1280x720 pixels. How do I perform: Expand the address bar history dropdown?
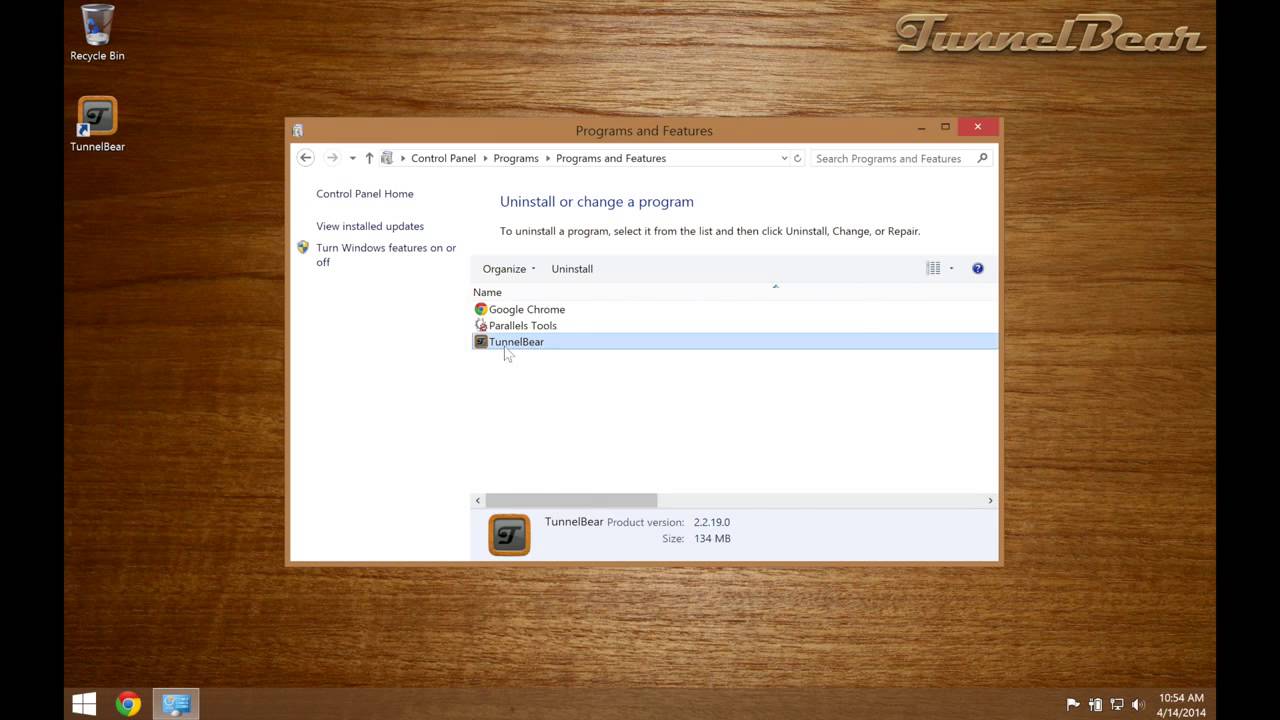pos(784,158)
